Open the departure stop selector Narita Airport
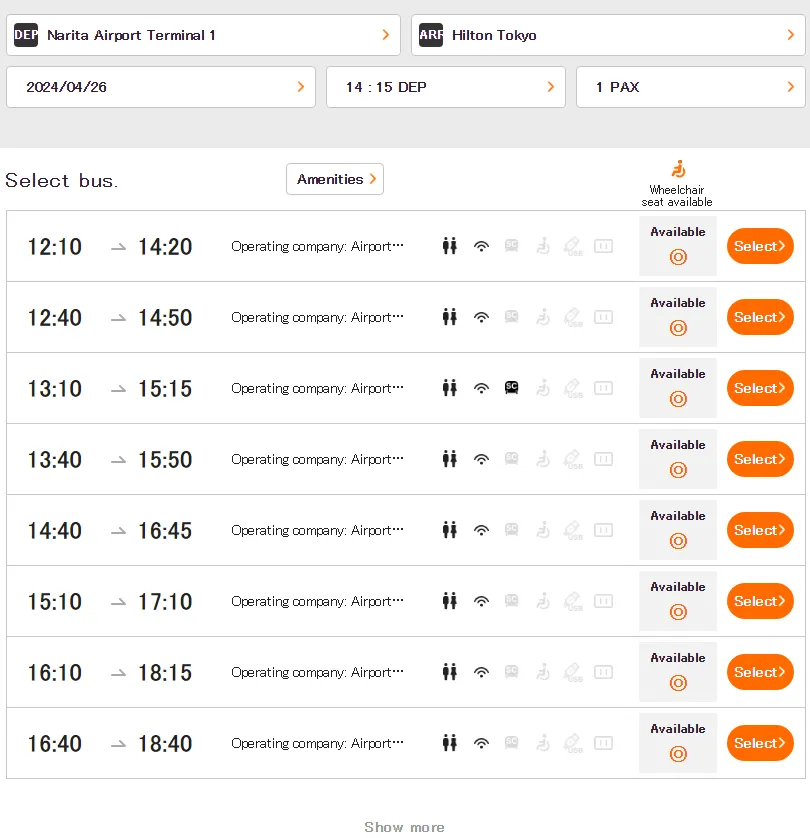The height and width of the screenshot is (838, 810). point(203,35)
